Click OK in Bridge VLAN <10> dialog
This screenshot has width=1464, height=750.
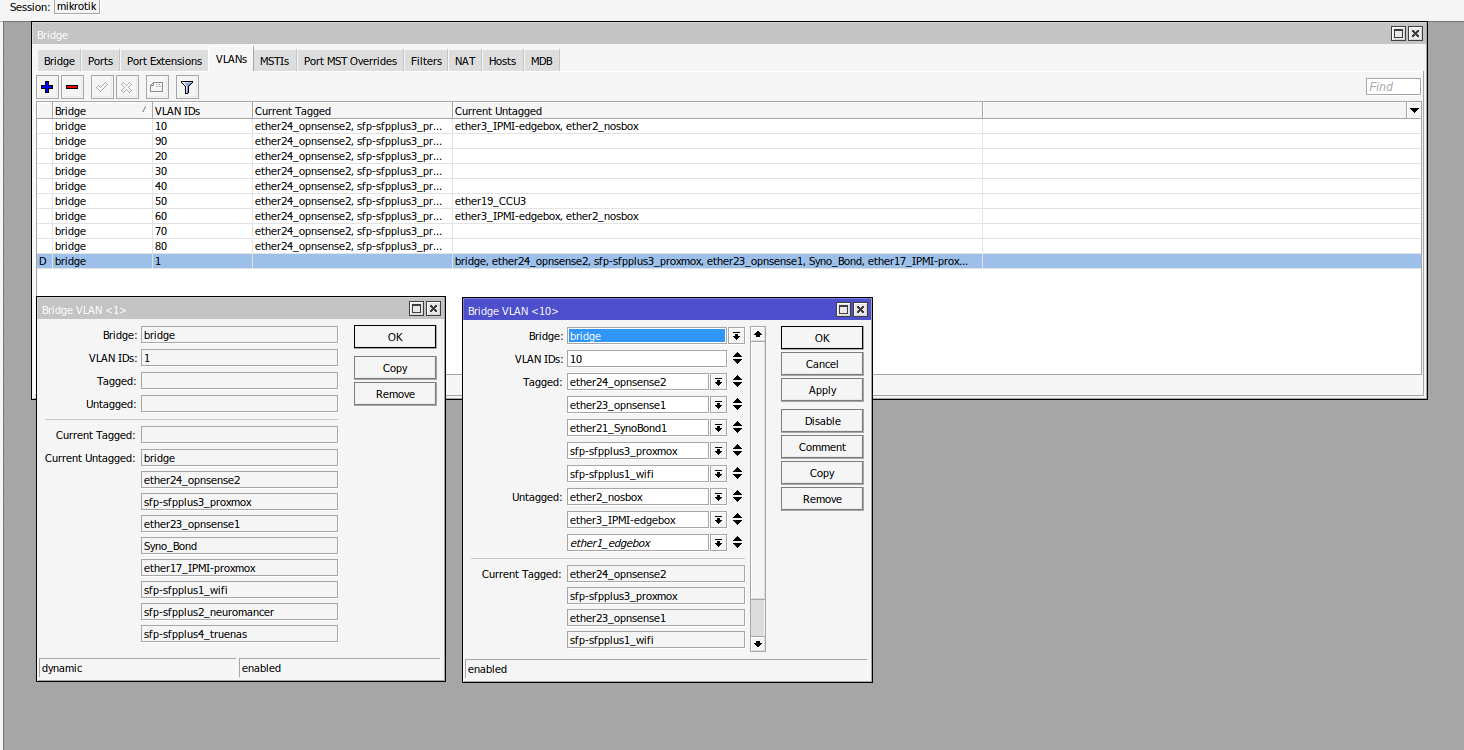(x=822, y=338)
